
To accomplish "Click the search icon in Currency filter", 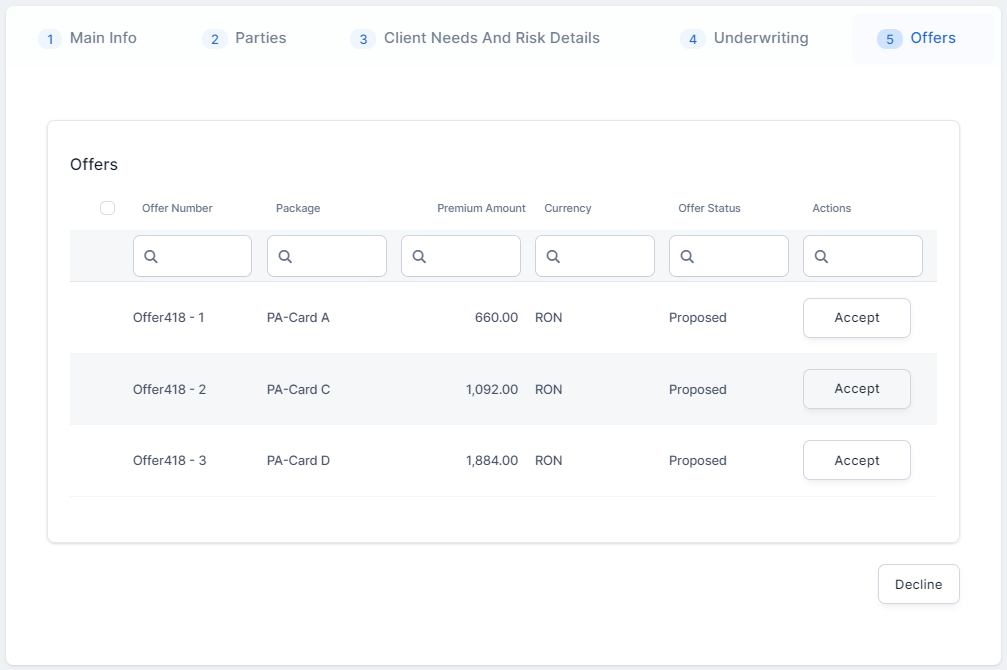I will (553, 257).
